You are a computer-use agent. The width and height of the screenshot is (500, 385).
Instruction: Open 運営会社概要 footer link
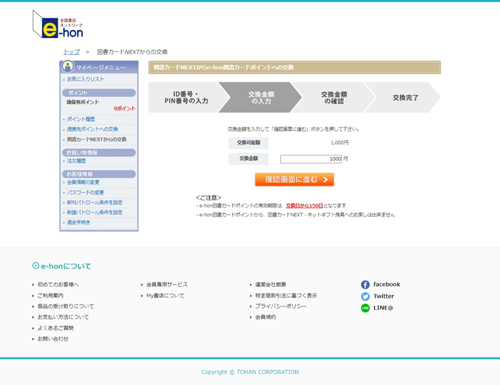(x=271, y=285)
